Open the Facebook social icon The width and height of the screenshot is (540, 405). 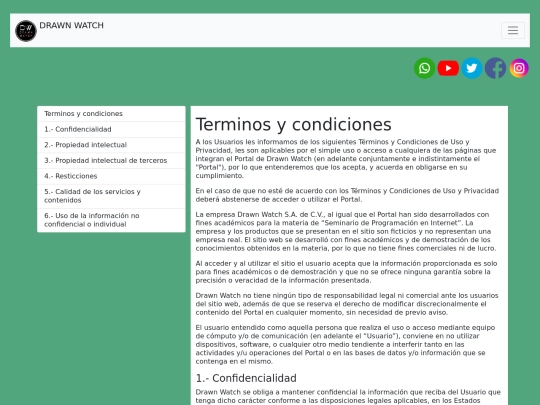[495, 68]
